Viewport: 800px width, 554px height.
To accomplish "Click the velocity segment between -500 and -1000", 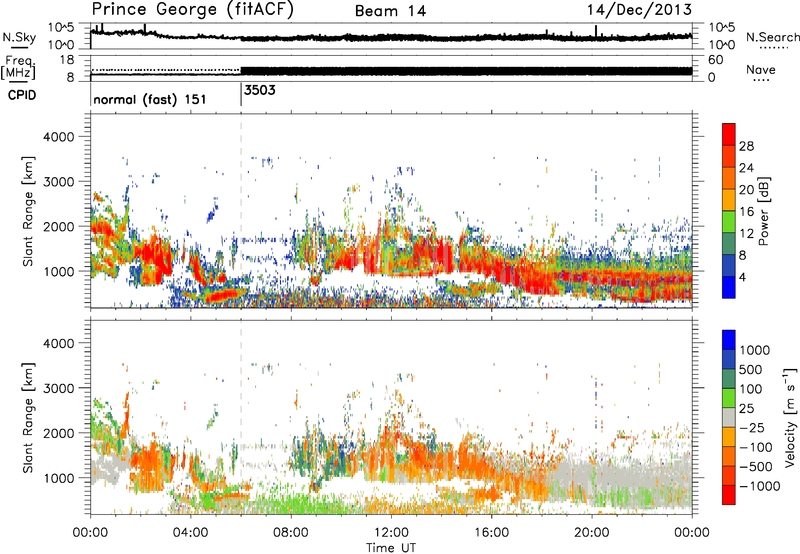I will coord(729,475).
